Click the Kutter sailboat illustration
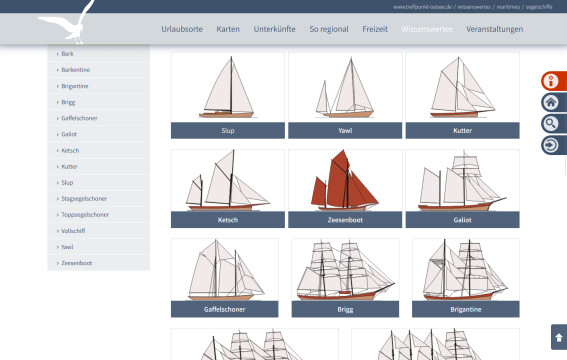This screenshot has height=360, width=567. (462, 87)
